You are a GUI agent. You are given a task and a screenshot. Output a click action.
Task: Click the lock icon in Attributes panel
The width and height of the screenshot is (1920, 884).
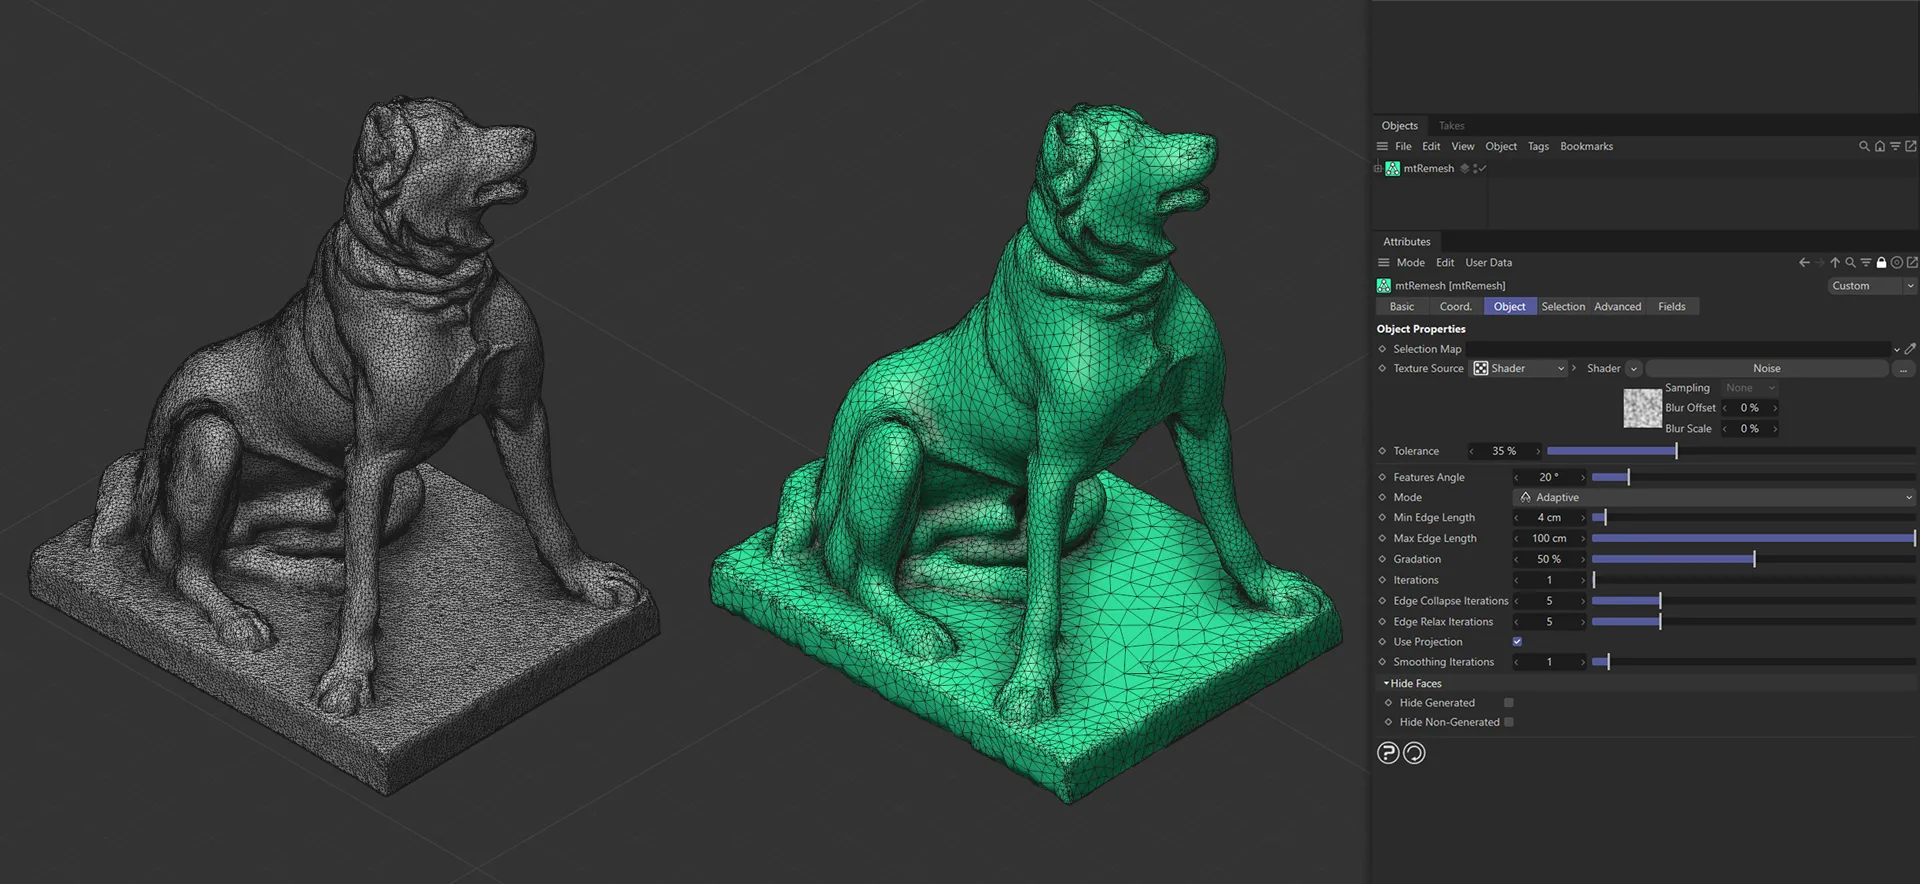coord(1881,263)
